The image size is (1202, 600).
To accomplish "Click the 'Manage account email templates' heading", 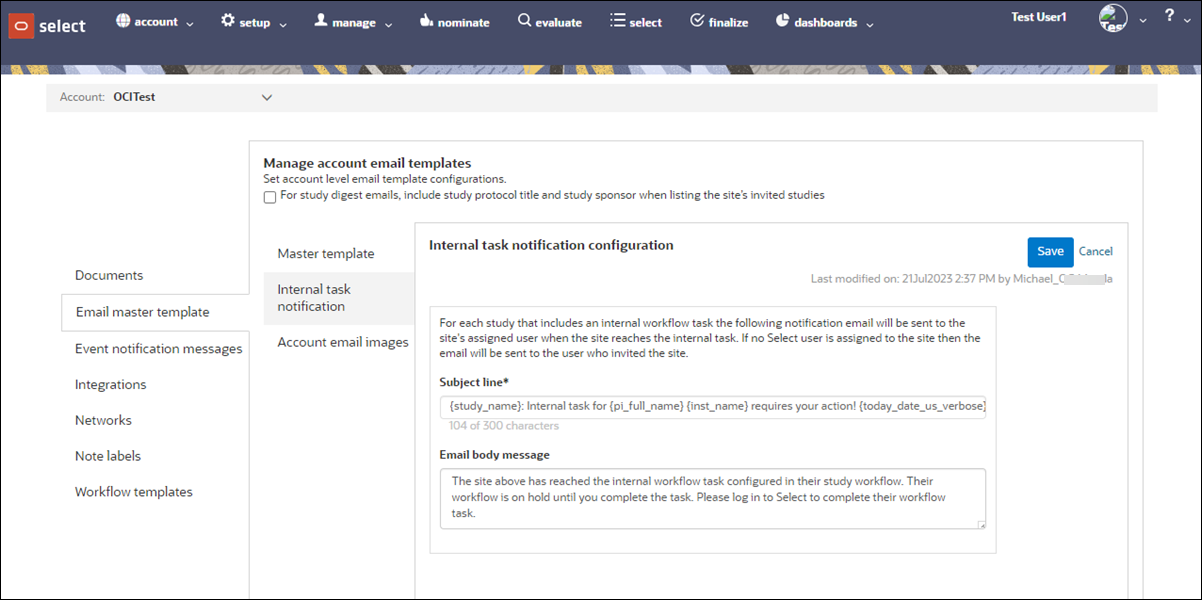I will (x=367, y=163).
